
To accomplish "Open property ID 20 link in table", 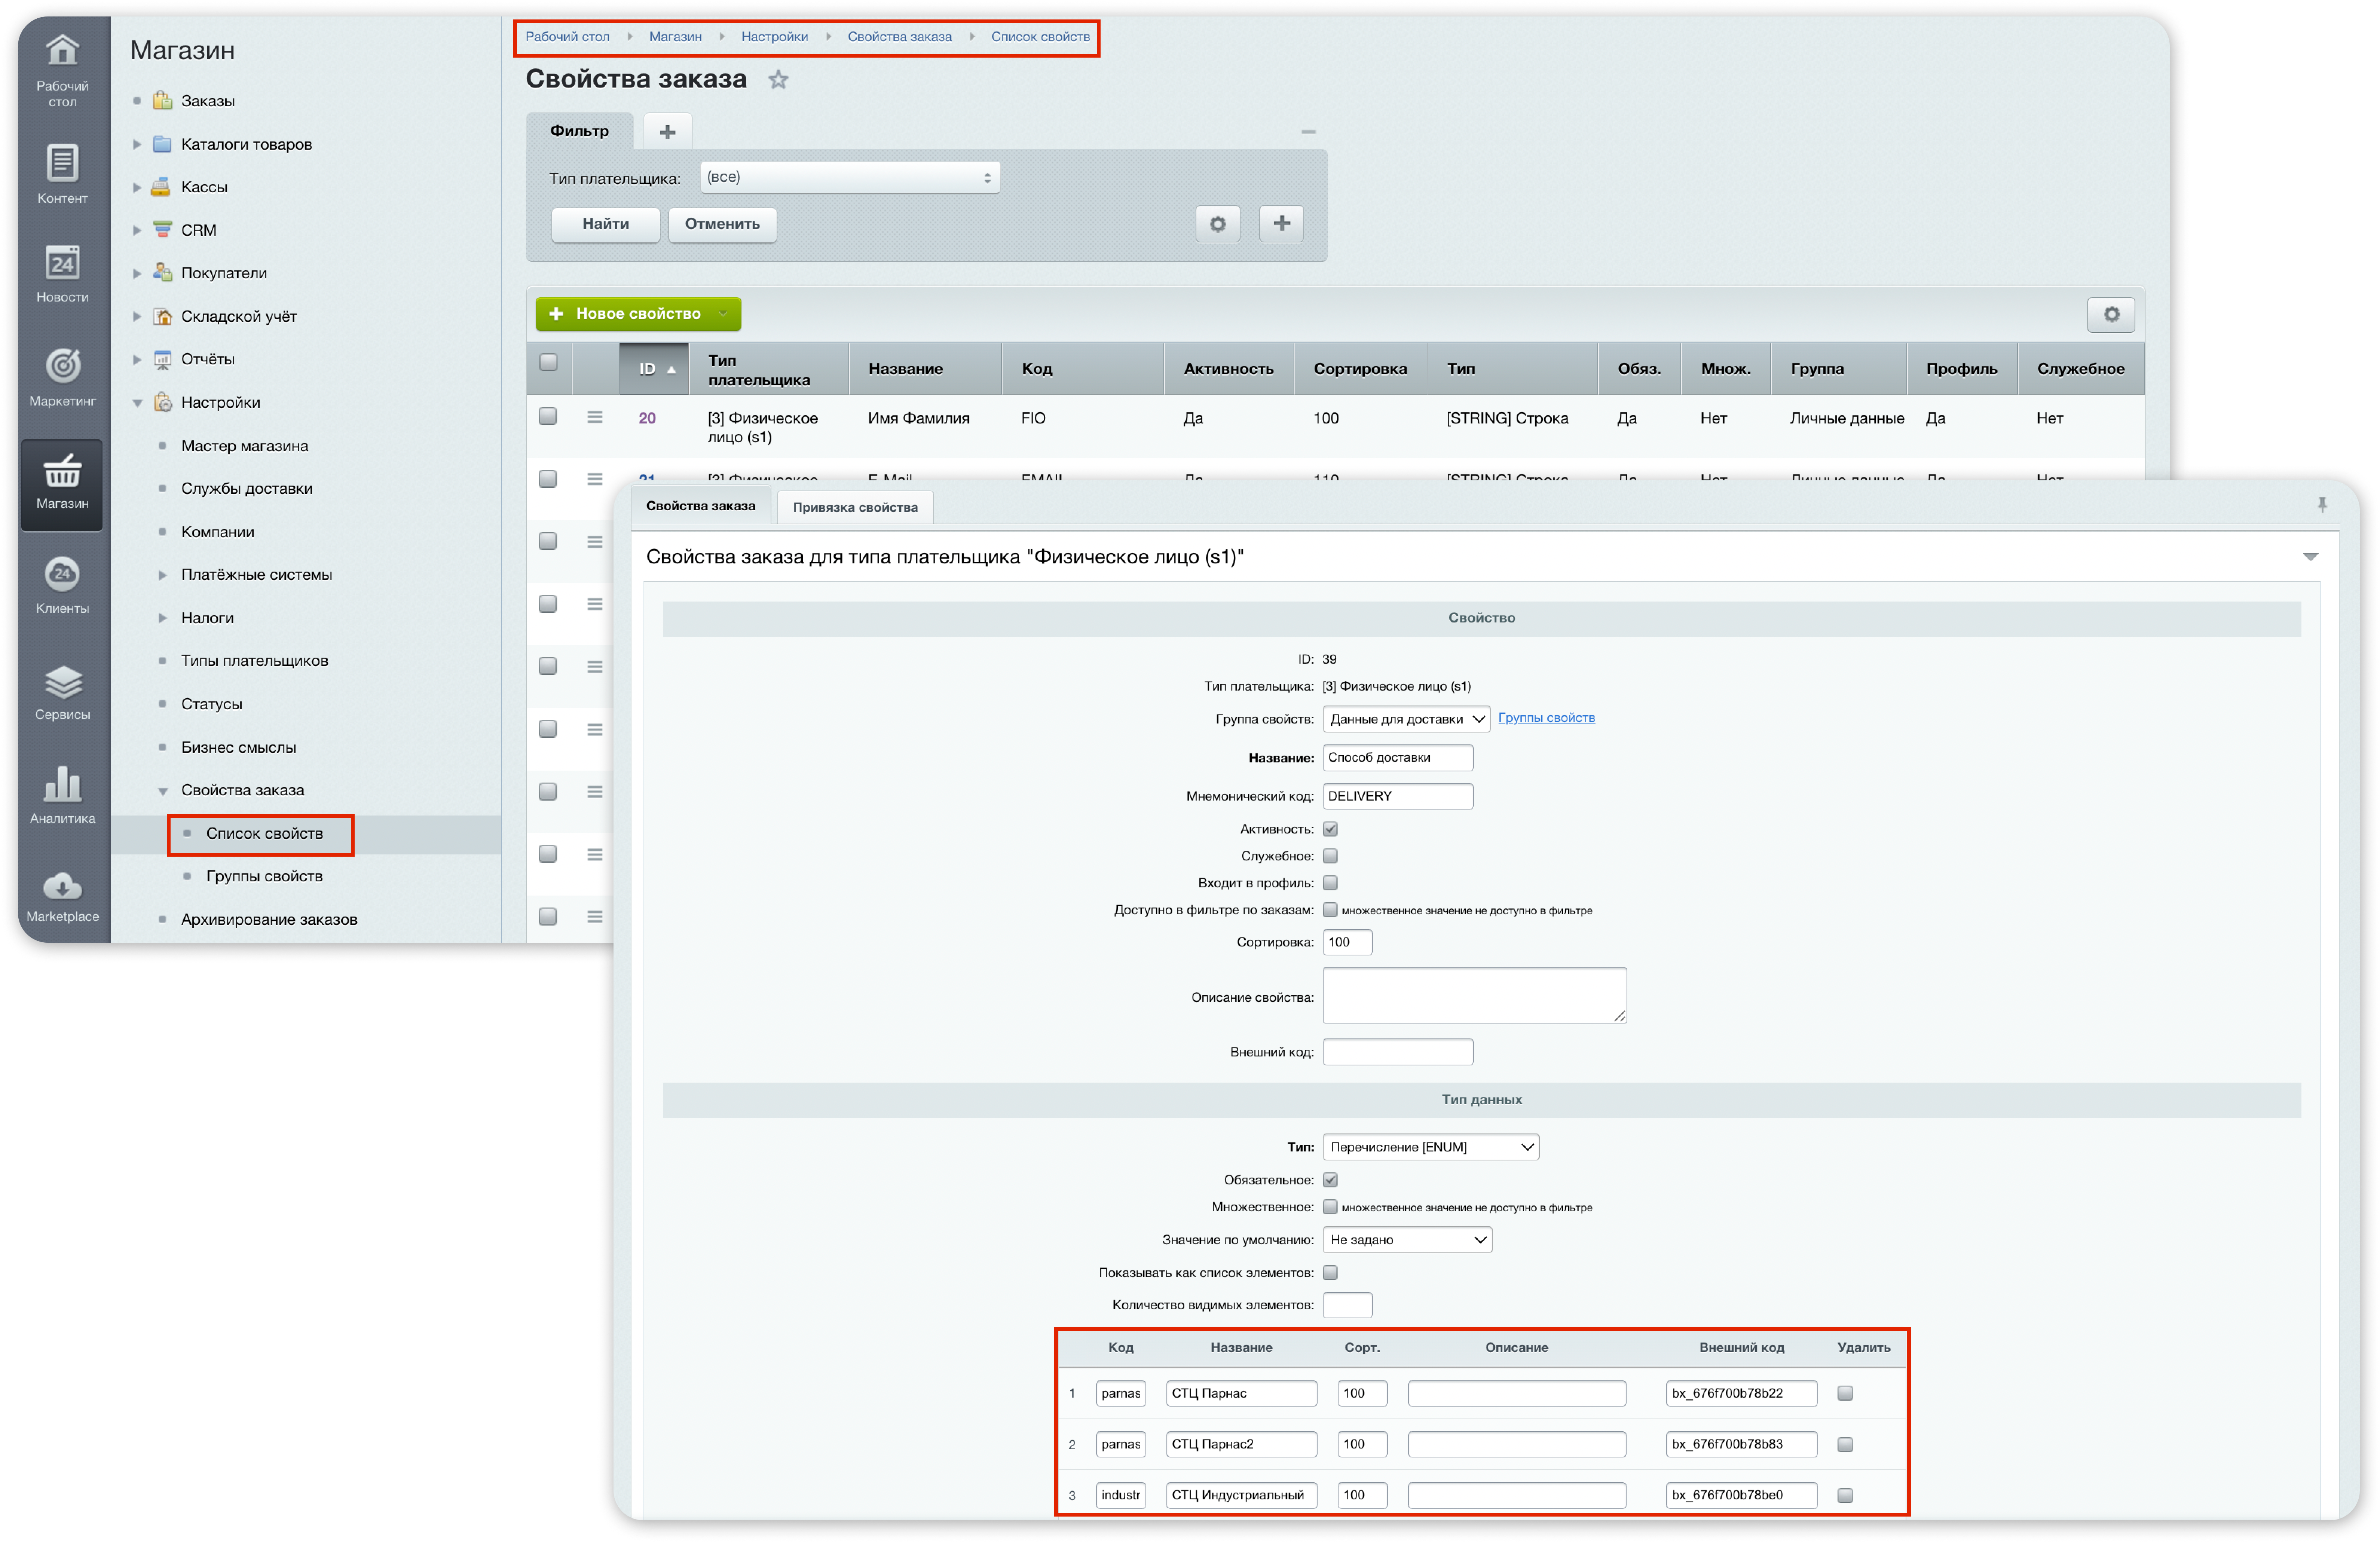I will pos(647,418).
